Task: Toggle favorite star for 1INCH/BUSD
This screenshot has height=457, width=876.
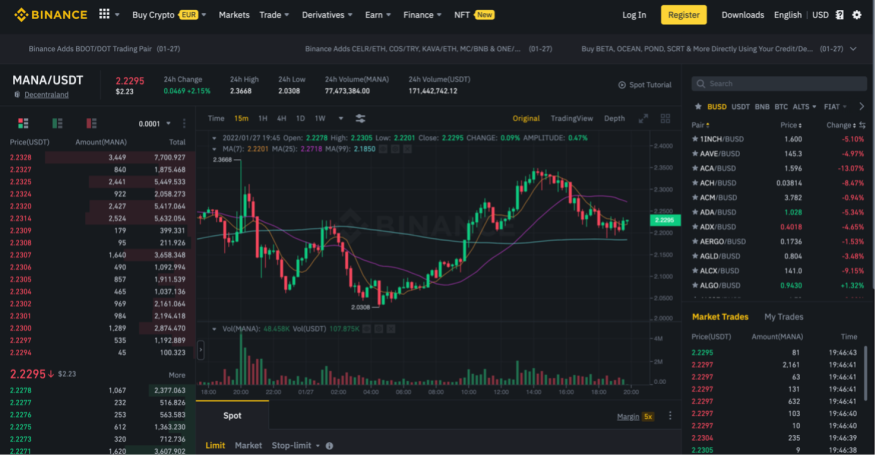Action: click(694, 139)
